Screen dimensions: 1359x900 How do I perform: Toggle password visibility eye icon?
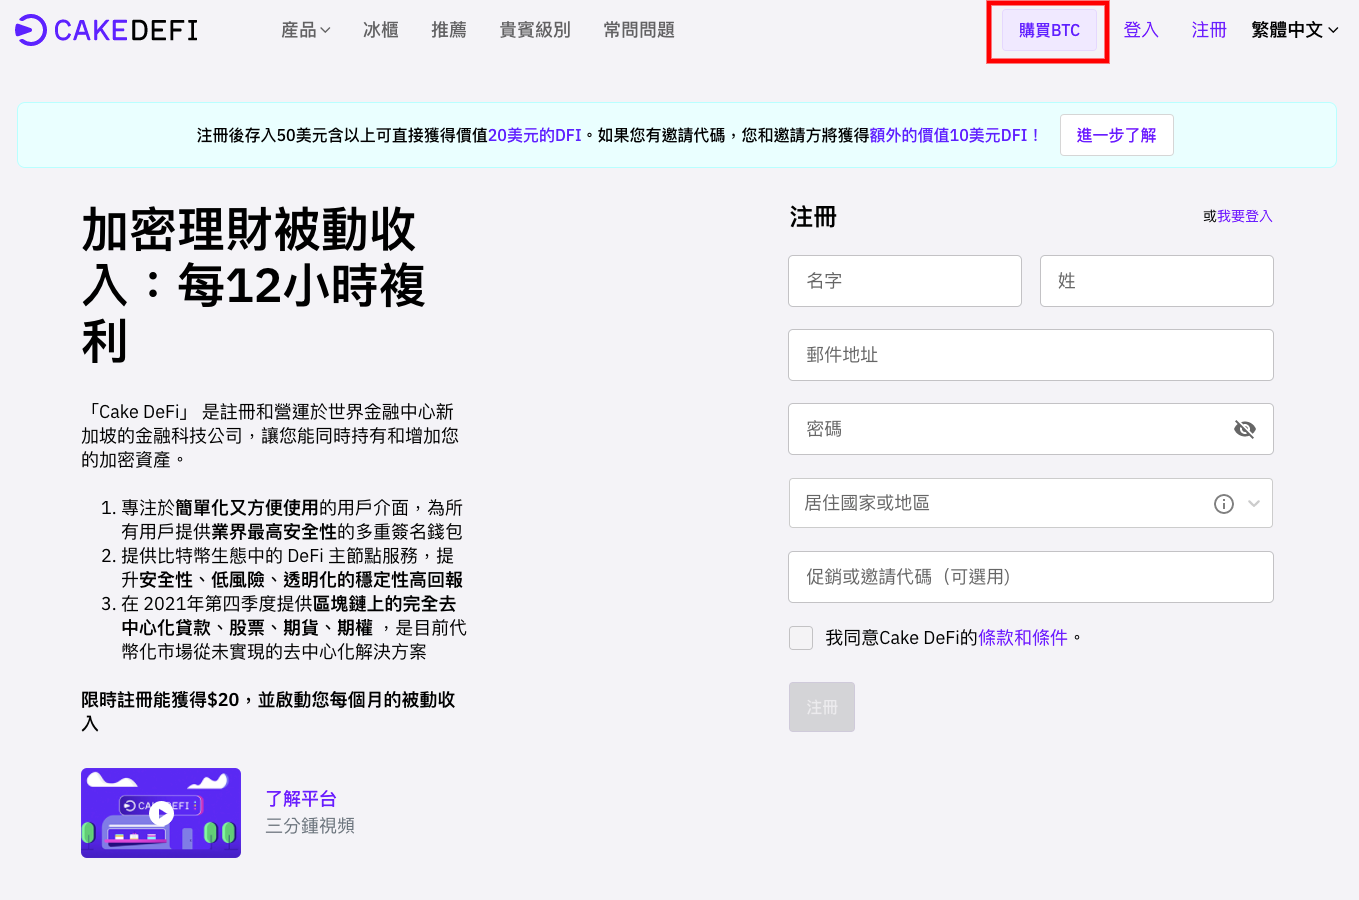[1244, 429]
